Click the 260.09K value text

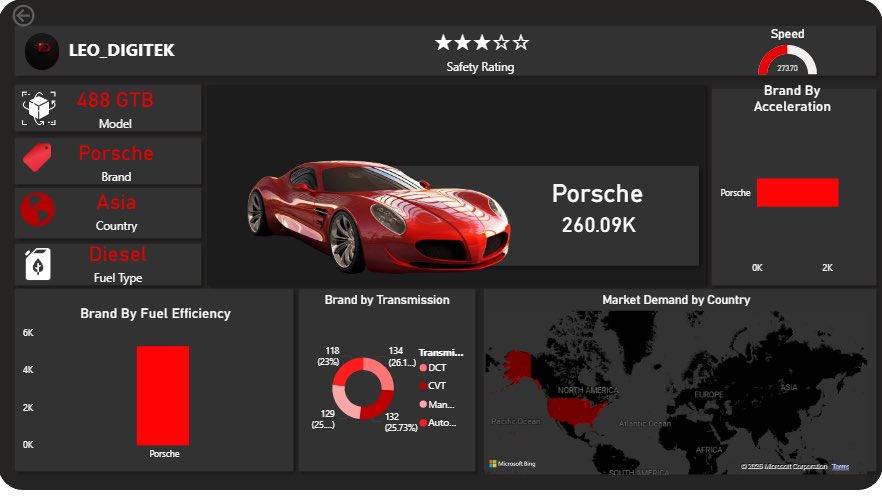(x=598, y=225)
